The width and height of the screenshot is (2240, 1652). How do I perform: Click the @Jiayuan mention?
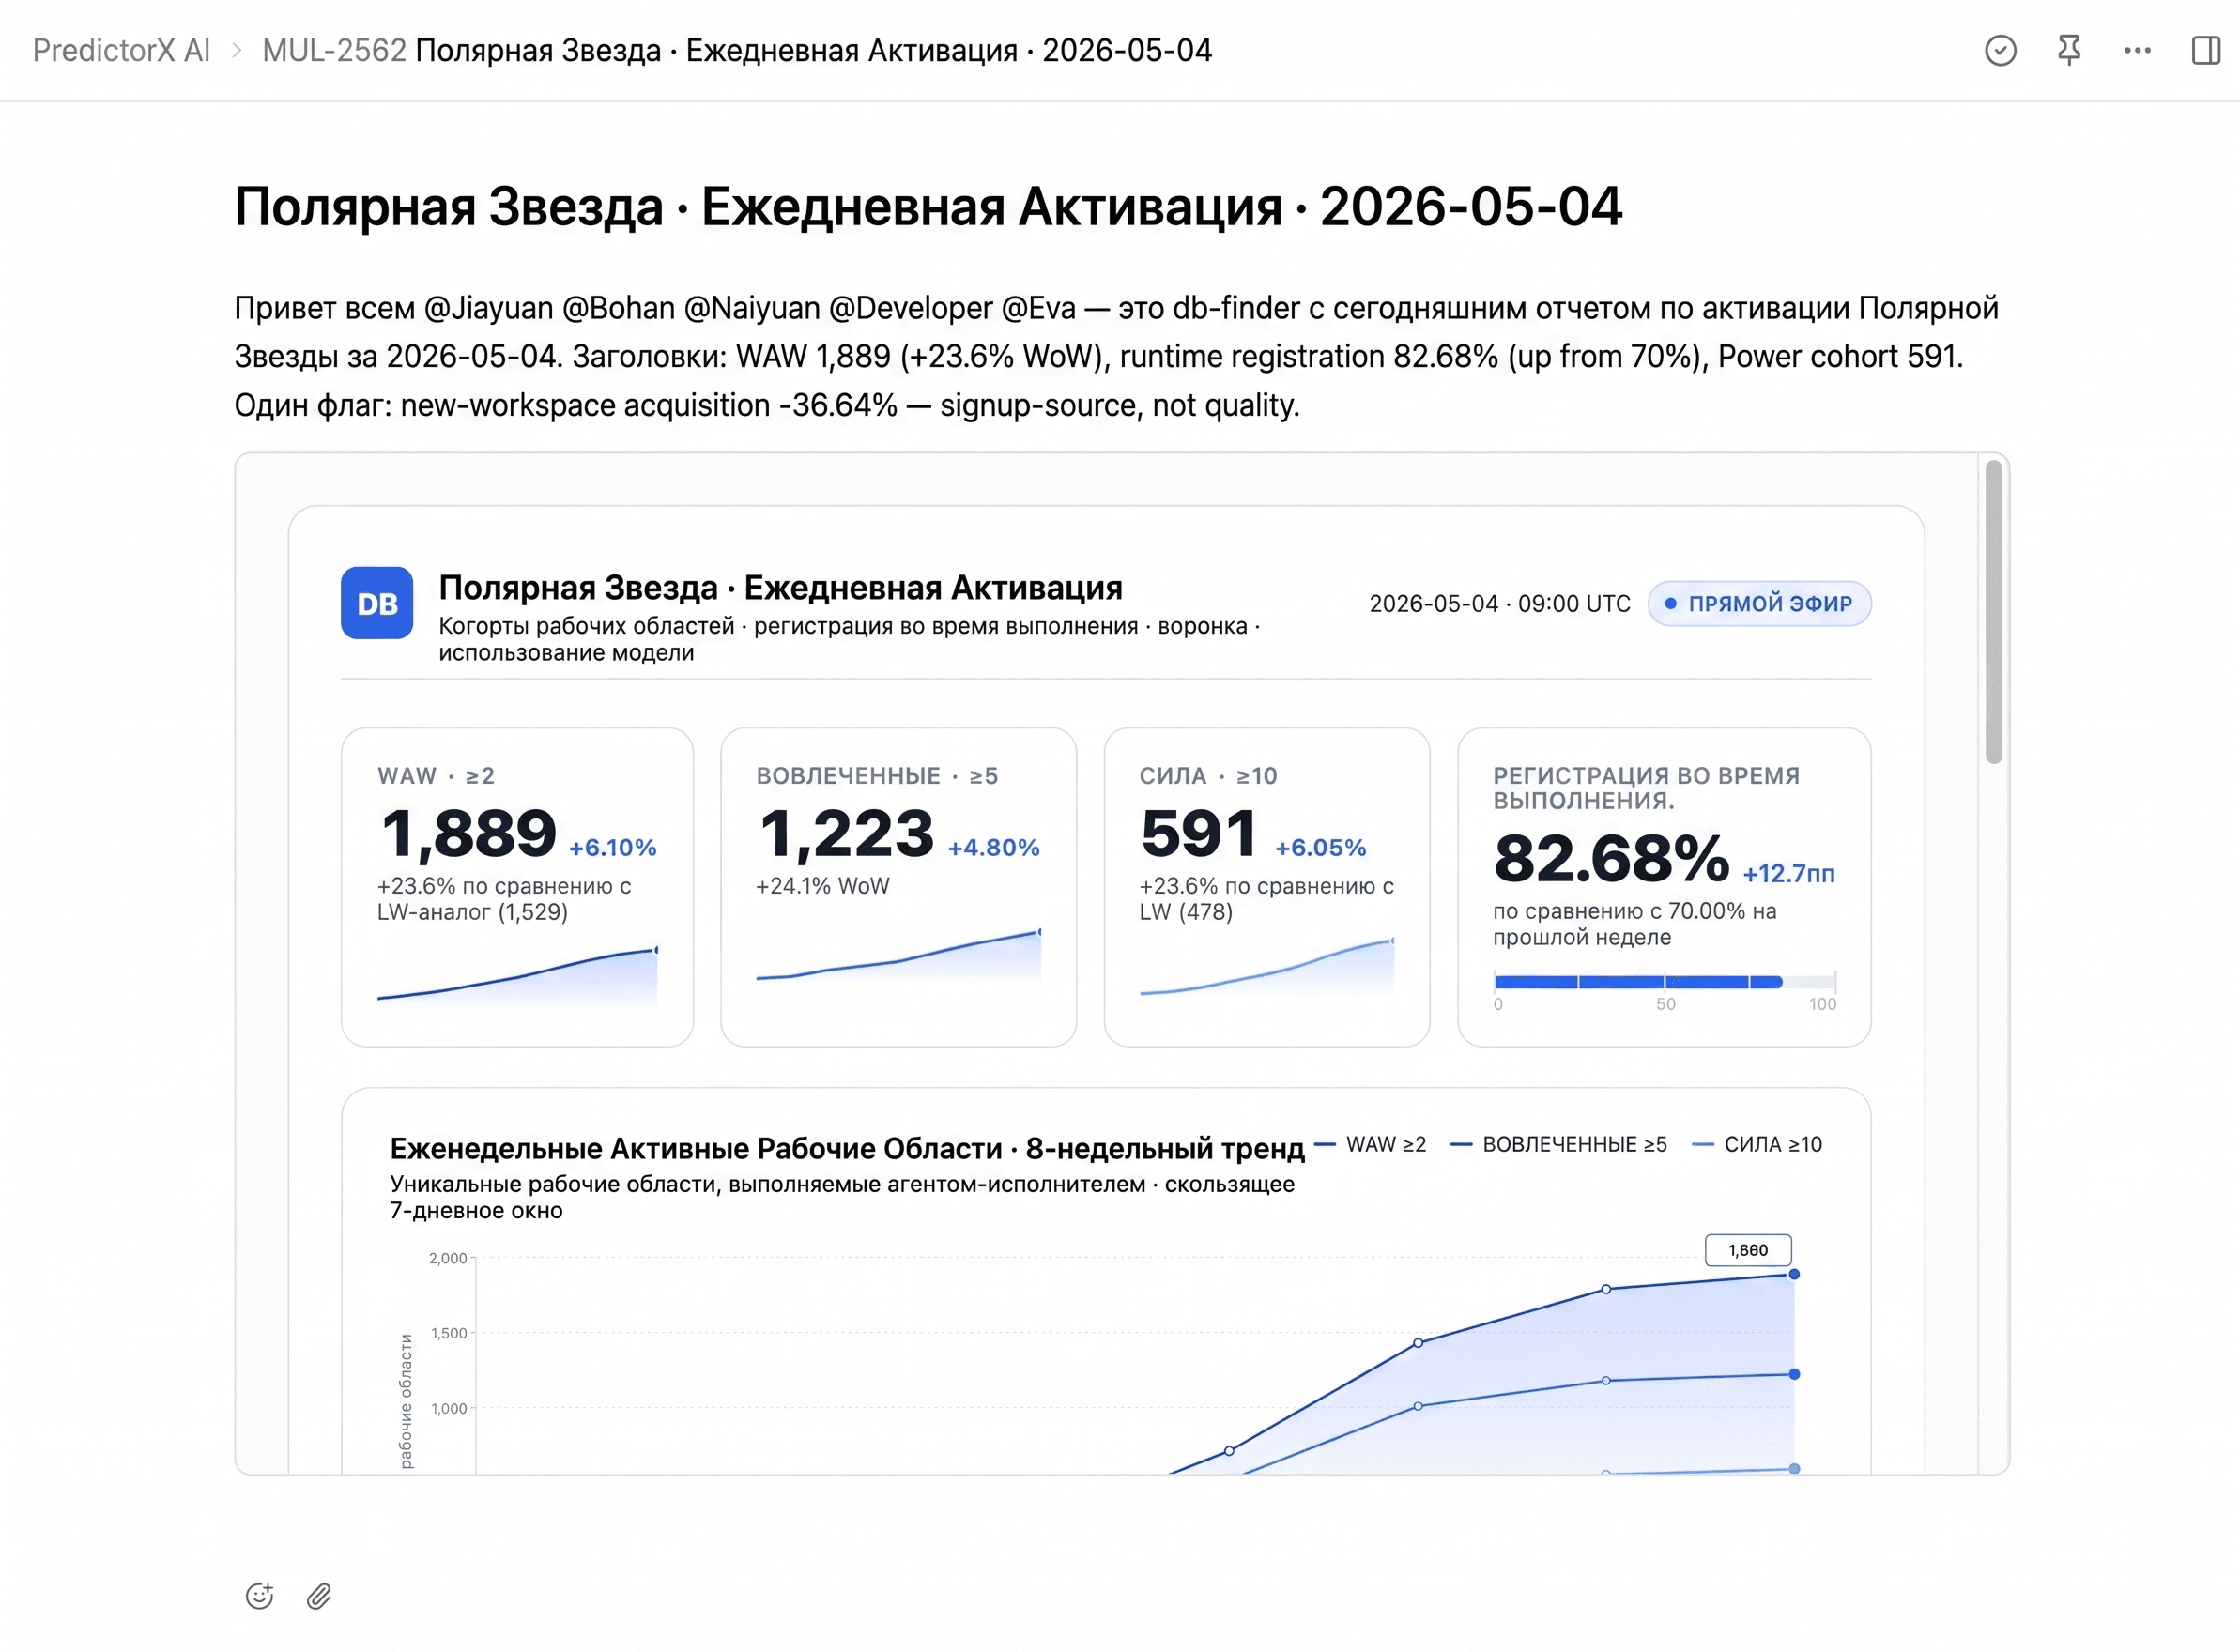(488, 308)
